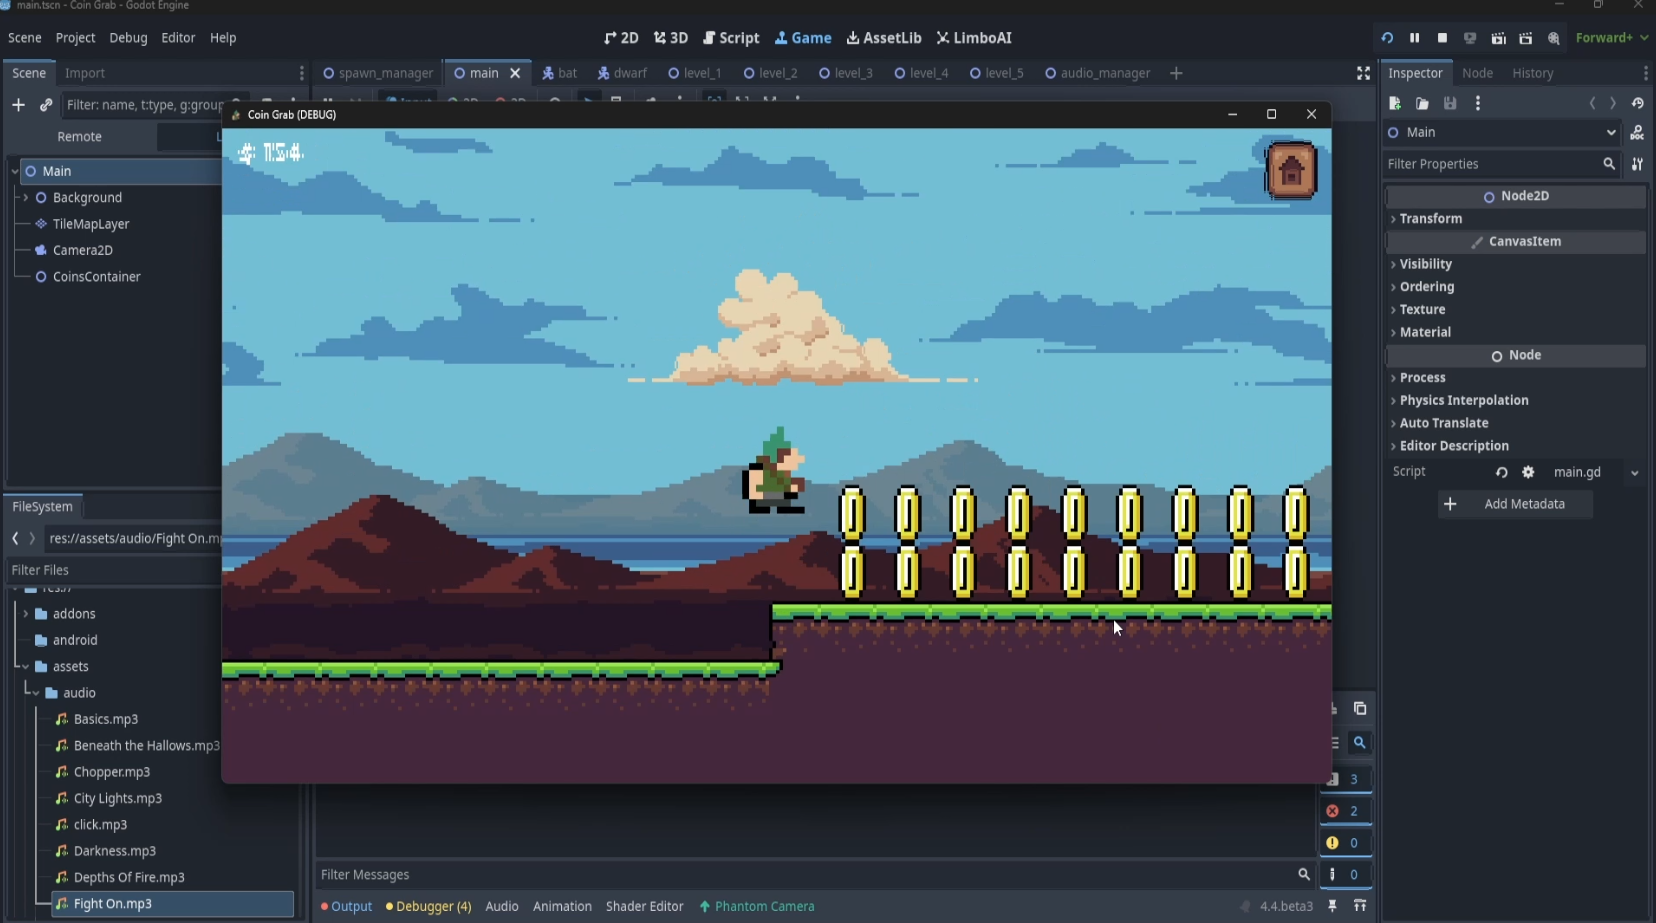The width and height of the screenshot is (1656, 923).
Task: Open the main.gd script dropdown arrow
Action: pos(1634,473)
